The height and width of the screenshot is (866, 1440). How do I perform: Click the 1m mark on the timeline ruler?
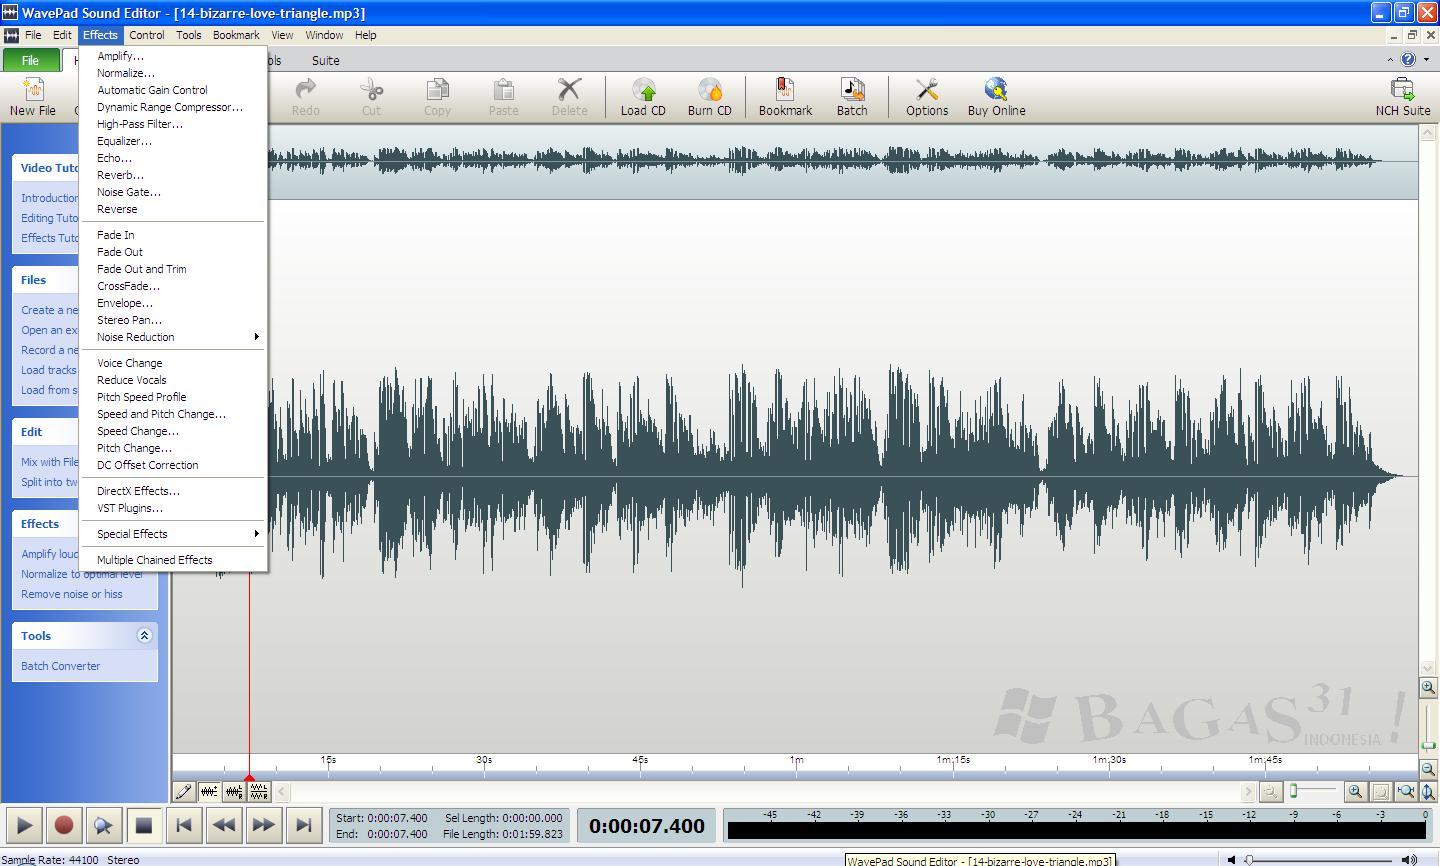(796, 760)
